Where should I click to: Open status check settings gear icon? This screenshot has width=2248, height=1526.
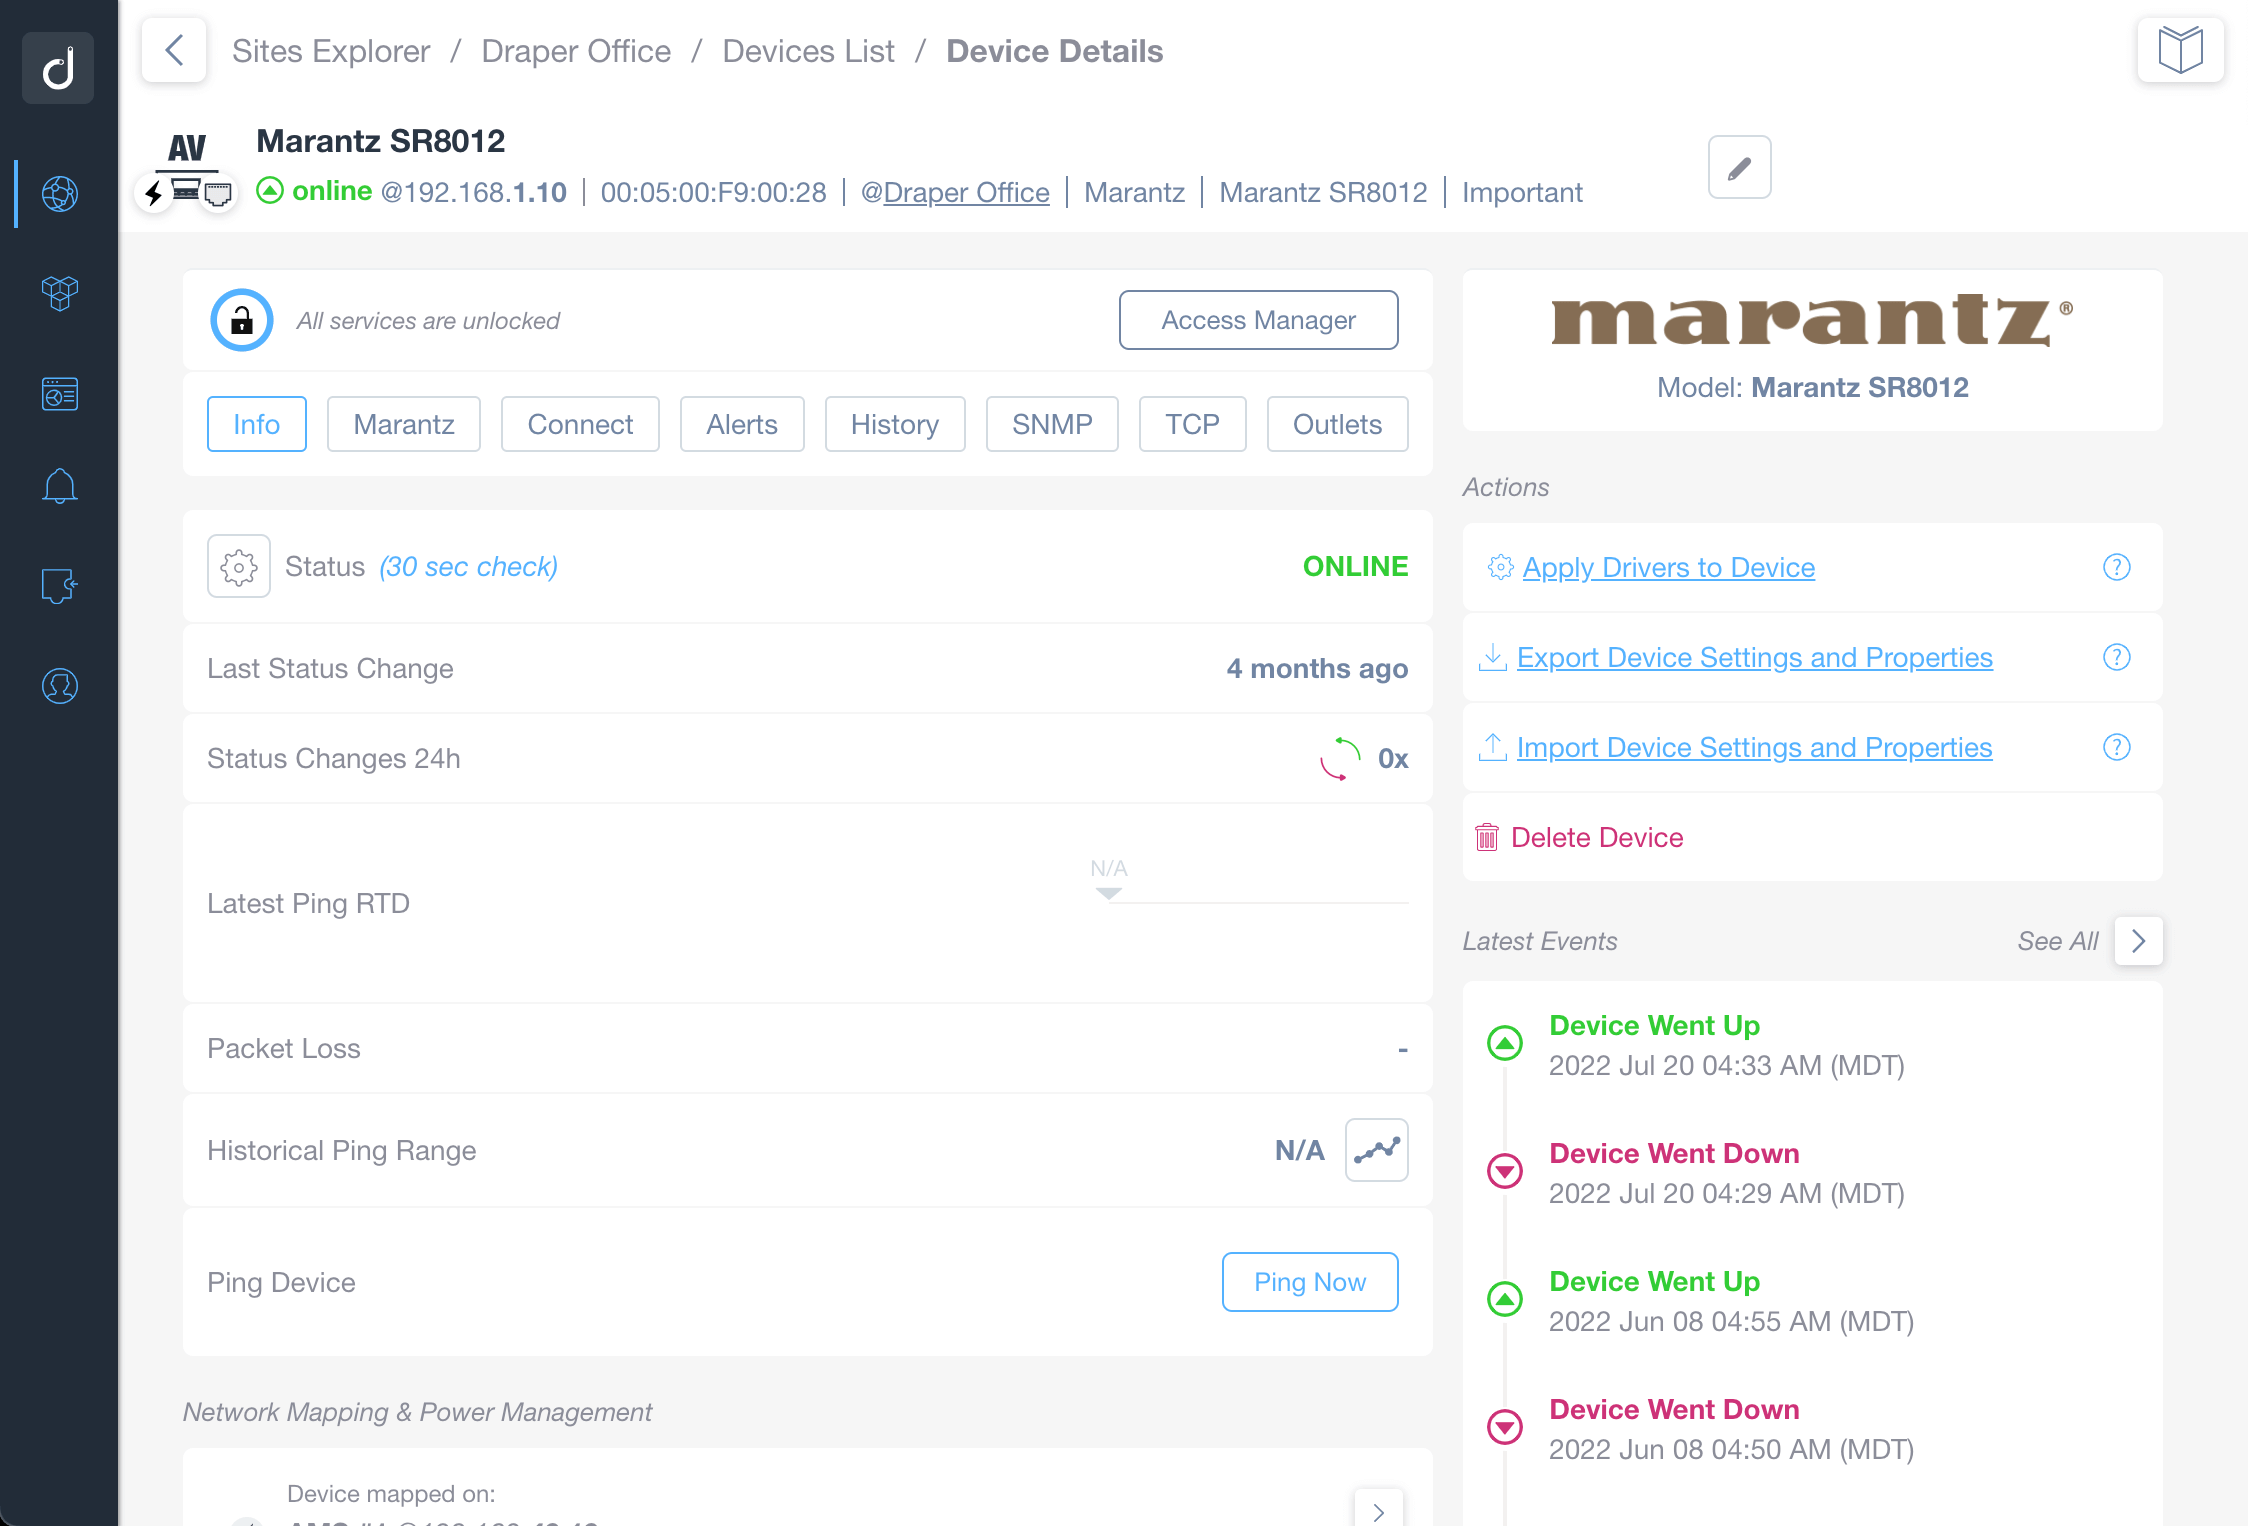pos(239,566)
